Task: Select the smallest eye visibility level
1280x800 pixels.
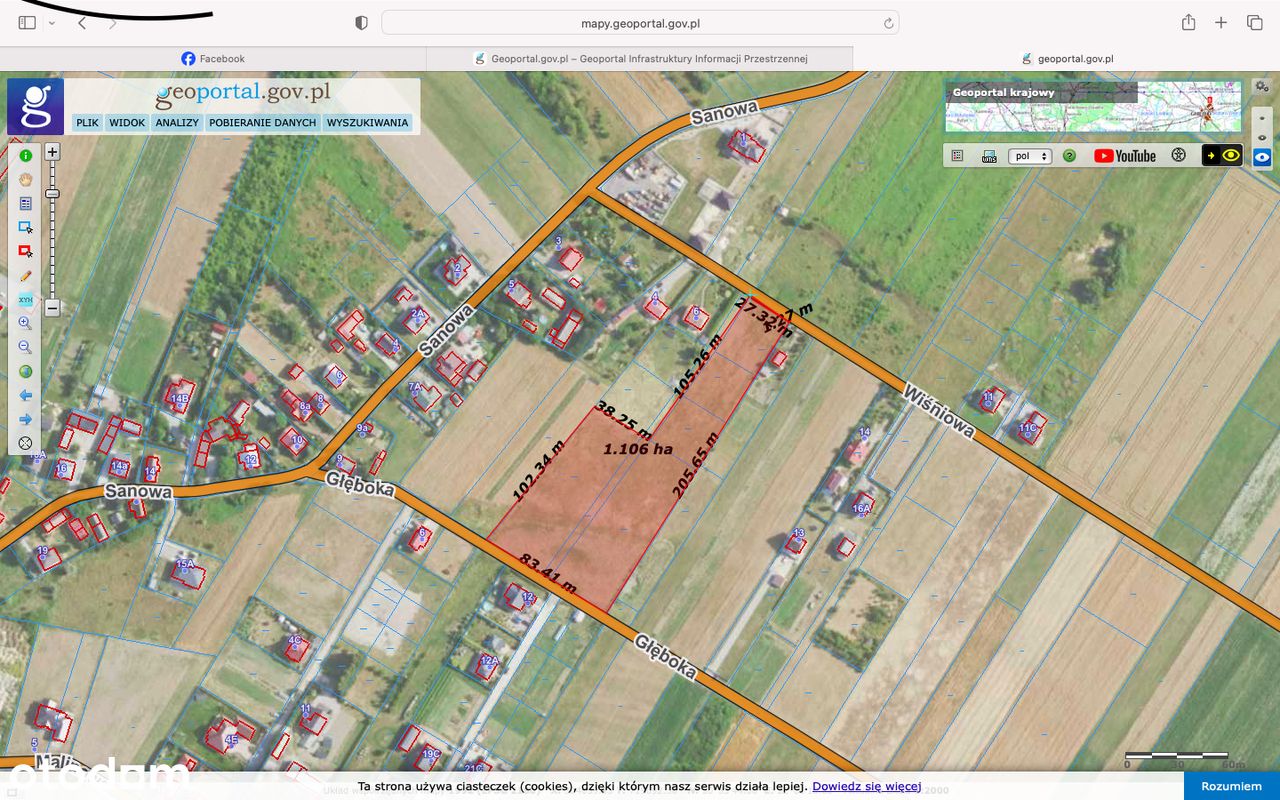Action: click(1262, 118)
